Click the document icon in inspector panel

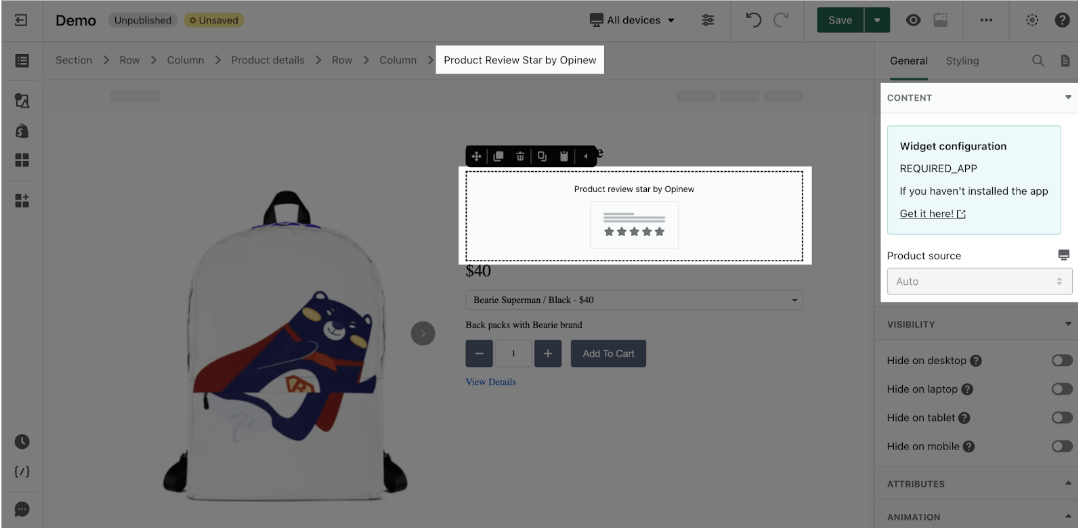pyautogui.click(x=1065, y=60)
